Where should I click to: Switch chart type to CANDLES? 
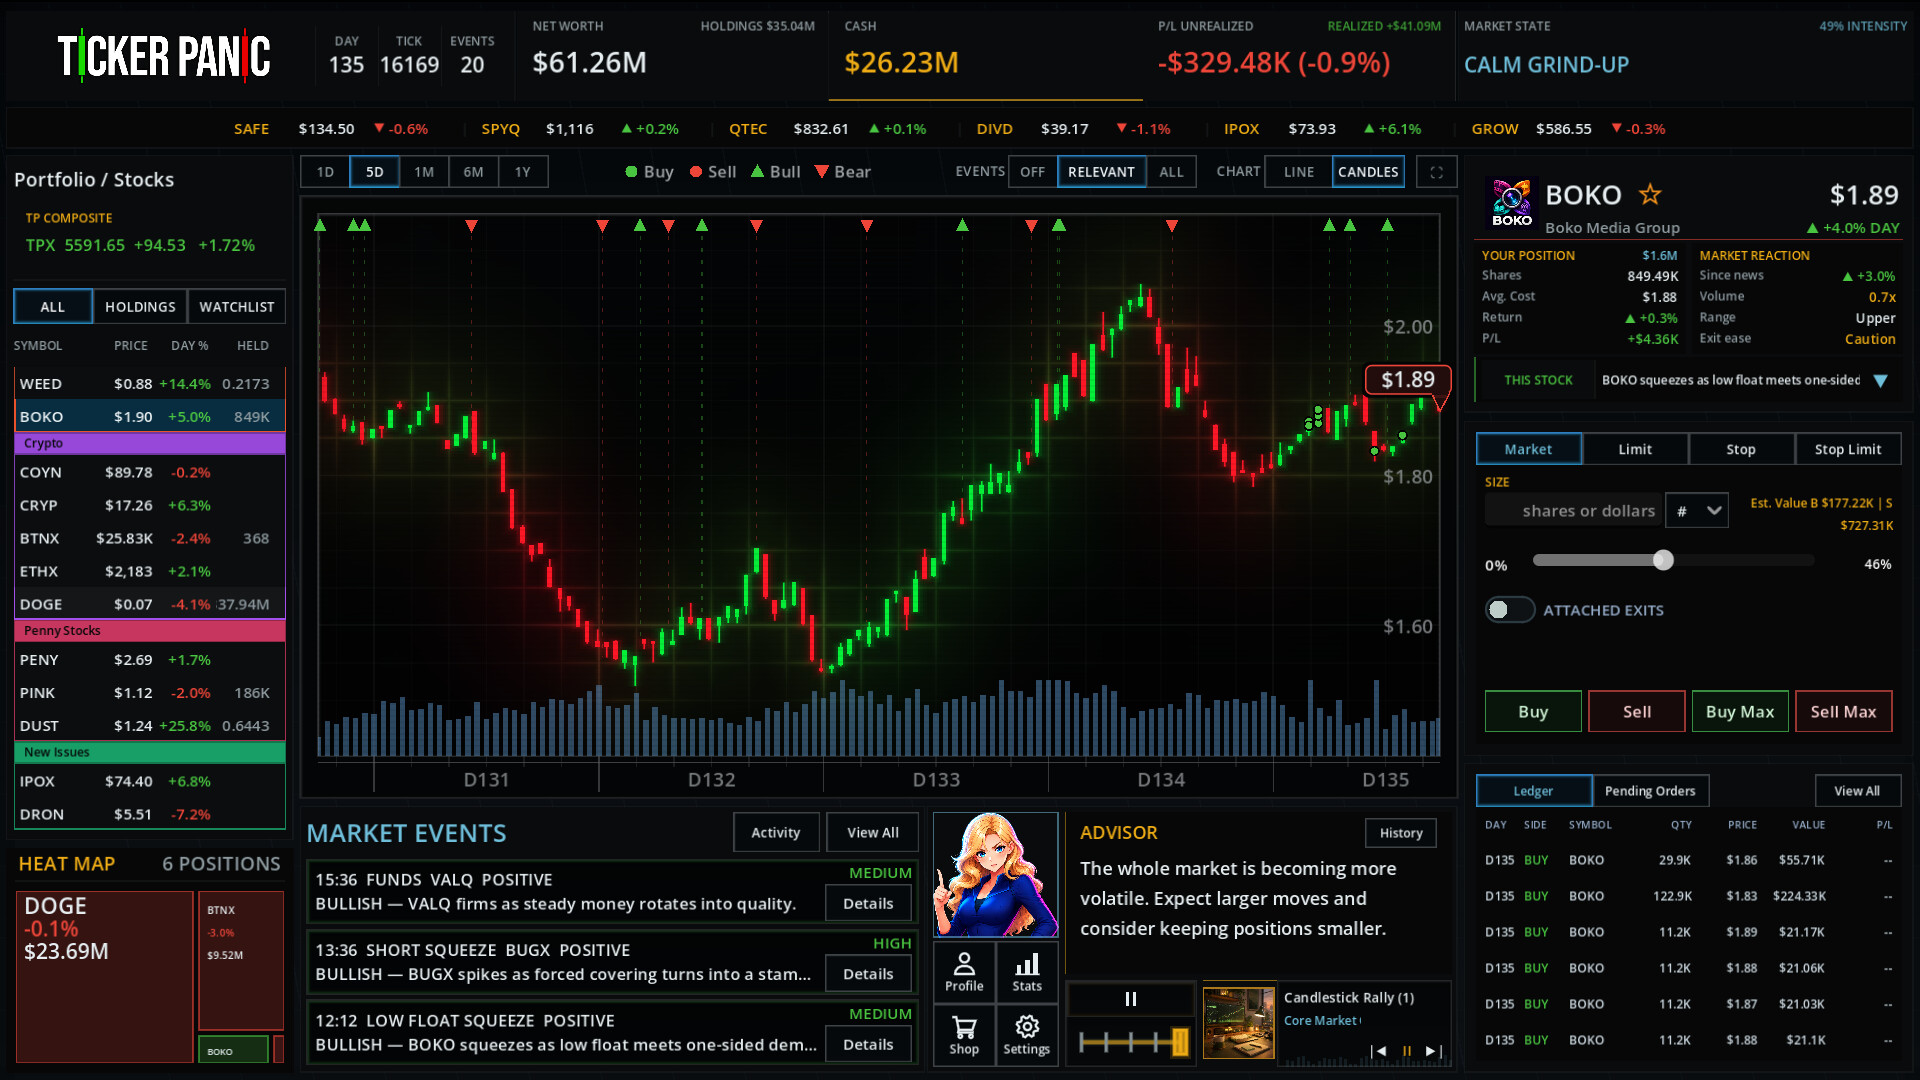[x=1368, y=172]
